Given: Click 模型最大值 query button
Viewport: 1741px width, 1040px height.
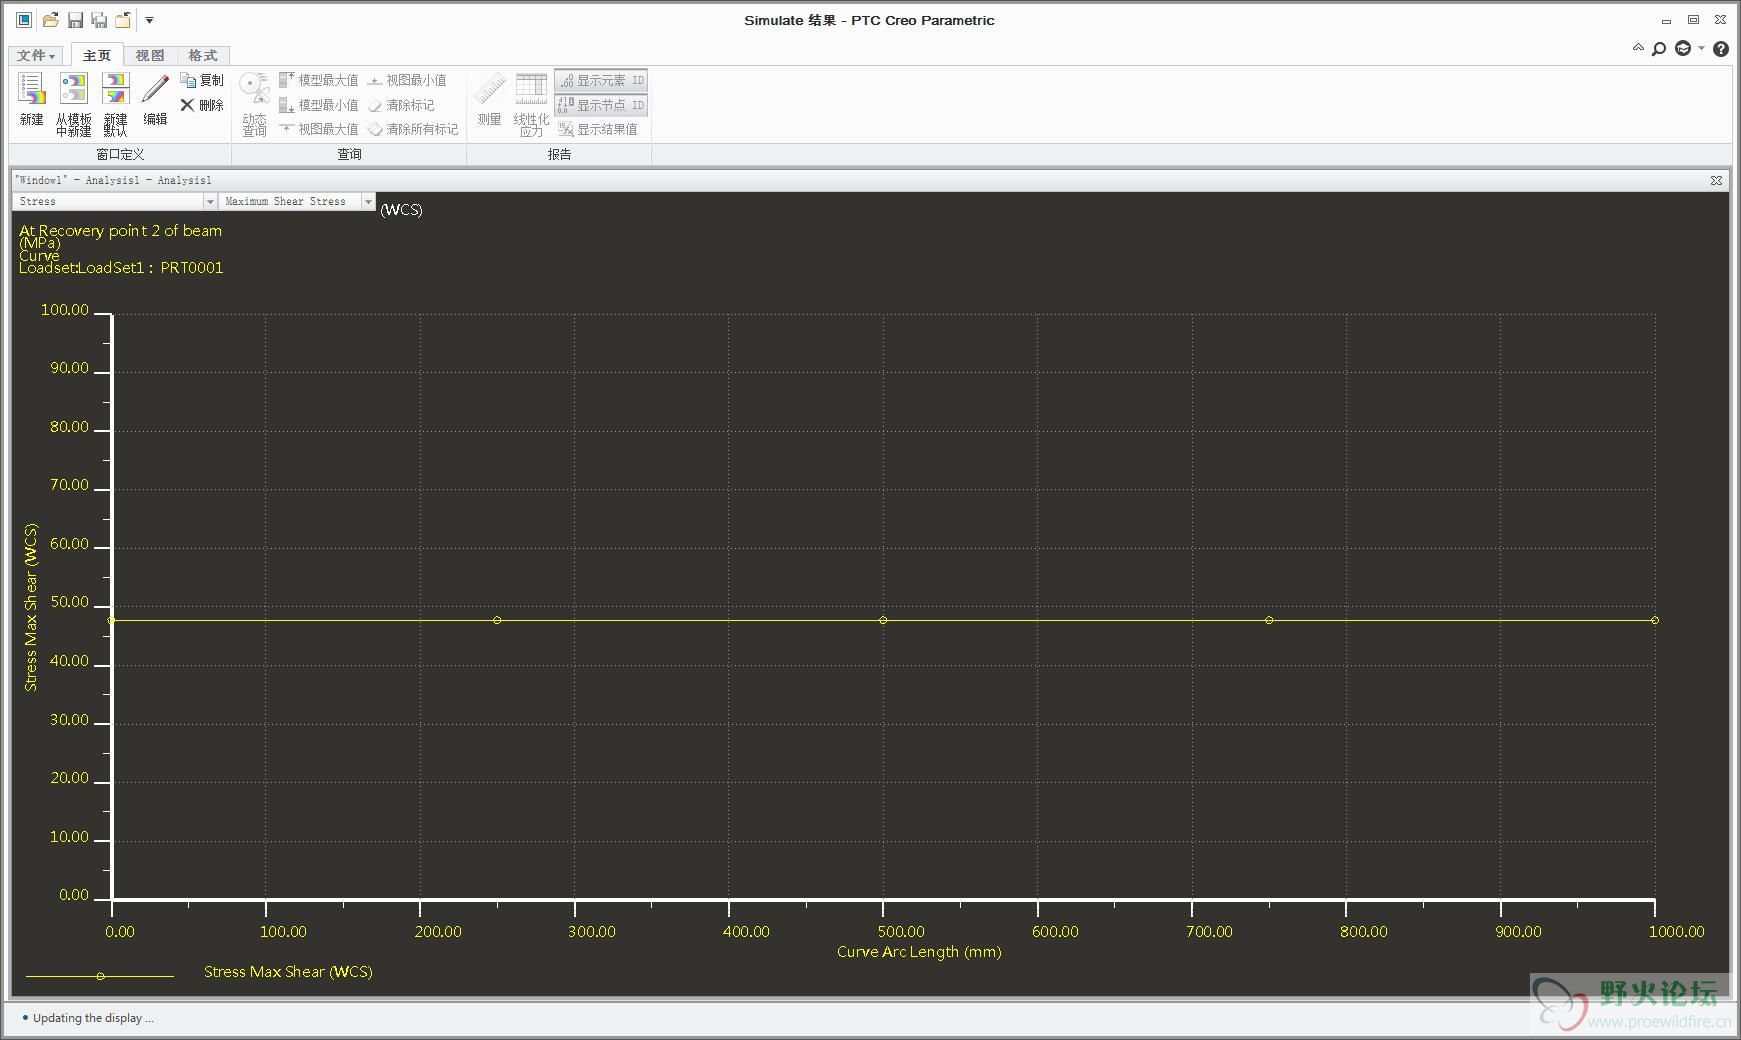Looking at the screenshot, I should (319, 80).
